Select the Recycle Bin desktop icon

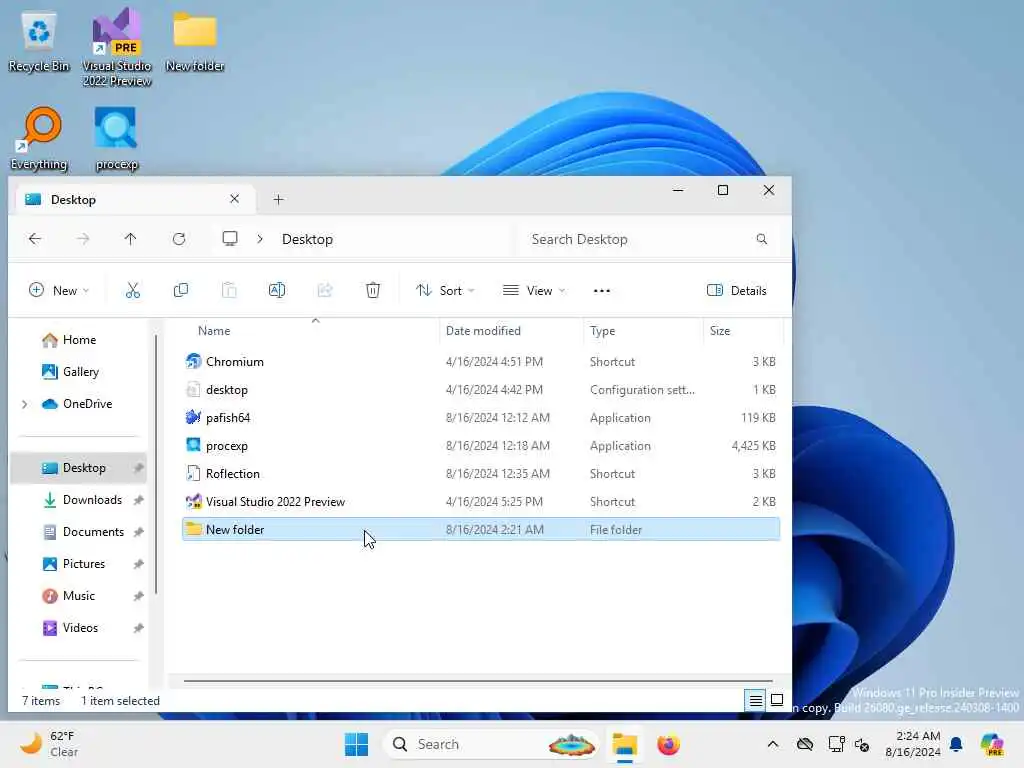pos(39,42)
